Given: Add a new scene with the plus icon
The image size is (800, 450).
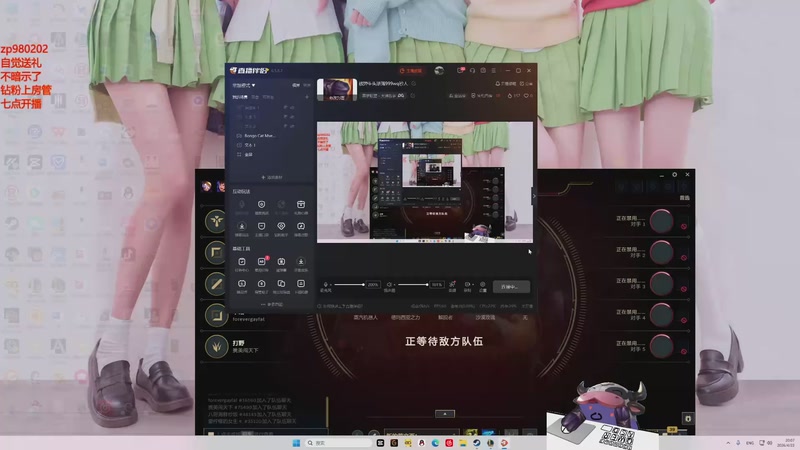Looking at the screenshot, I should pos(307,97).
